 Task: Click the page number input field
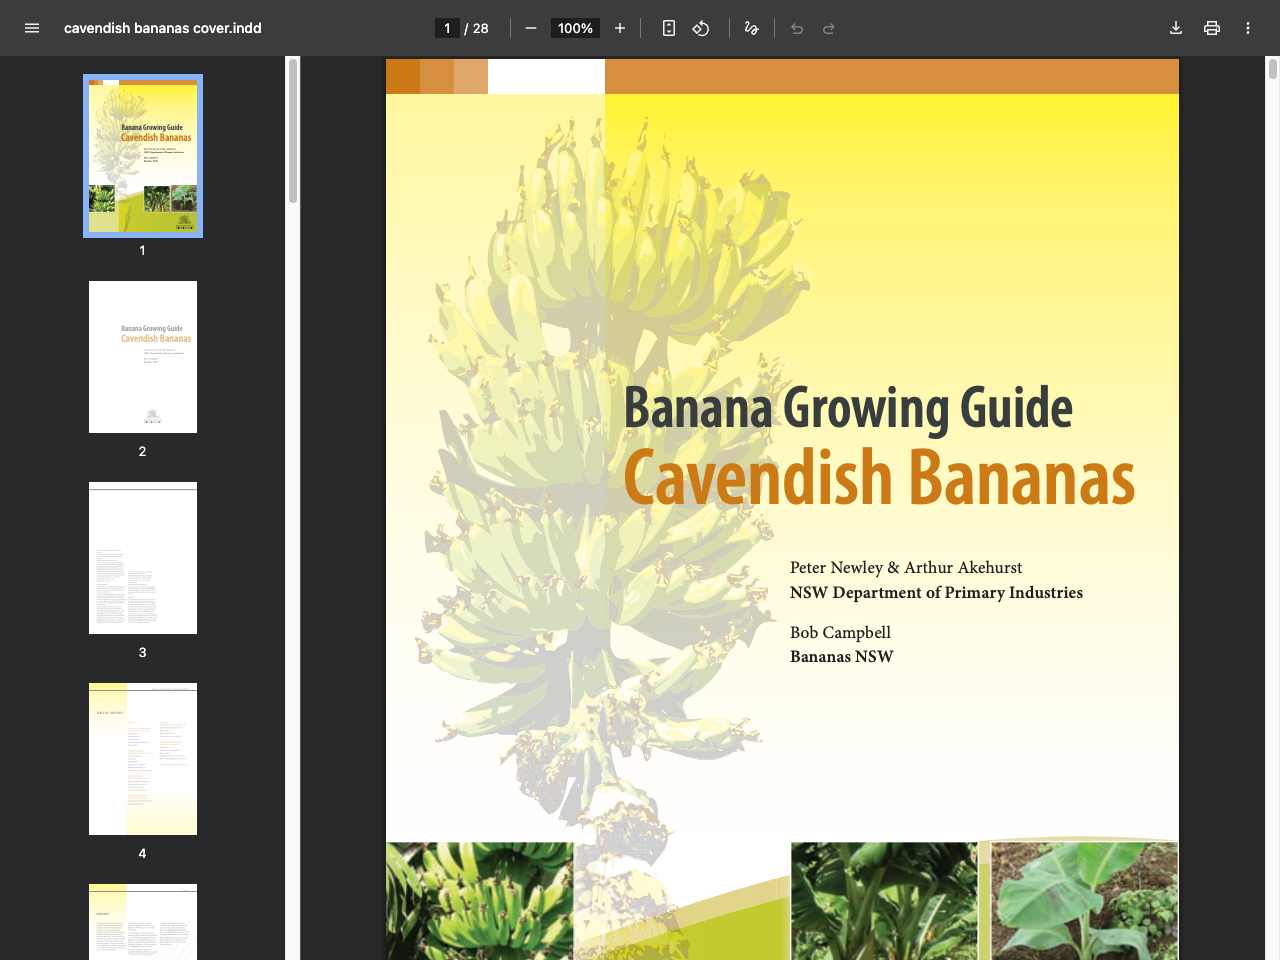pos(447,28)
